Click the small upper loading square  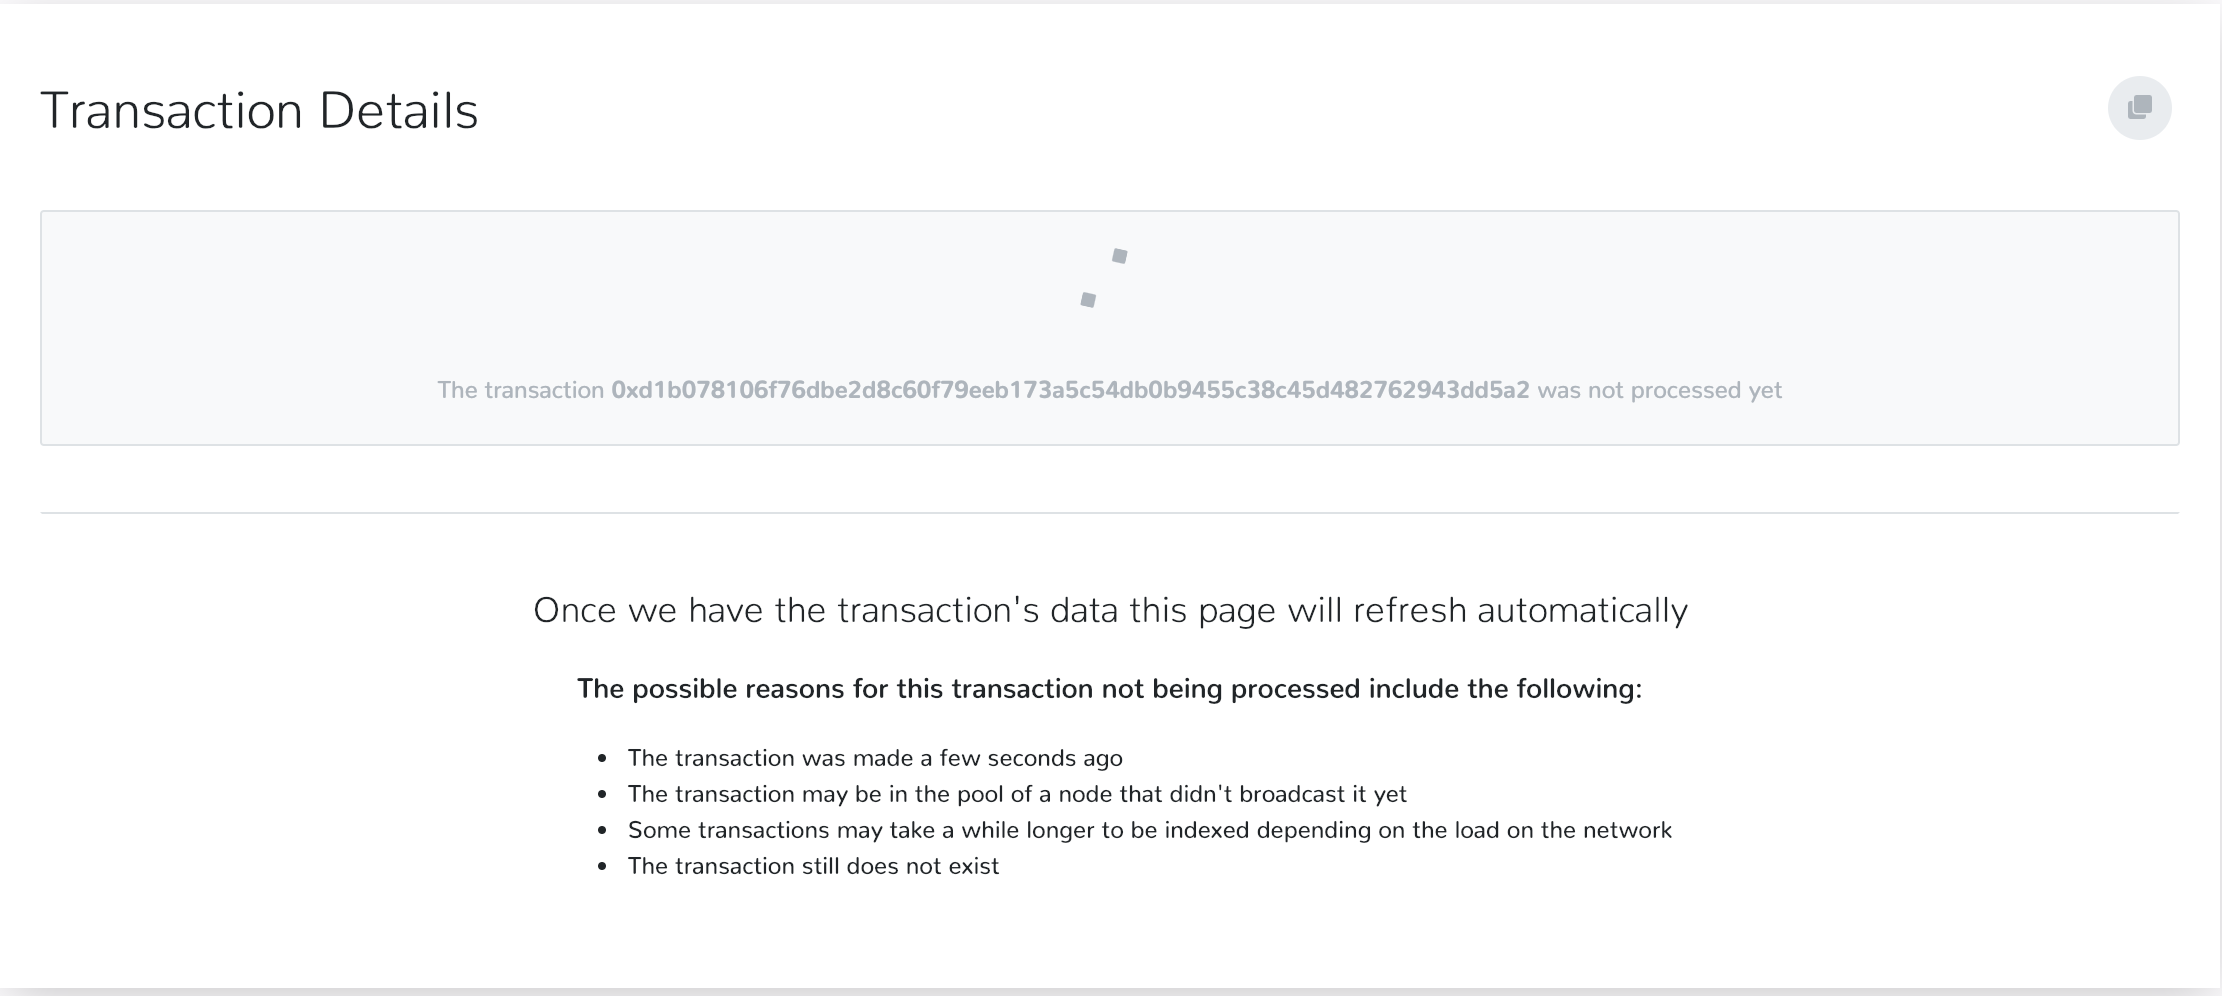1119,257
